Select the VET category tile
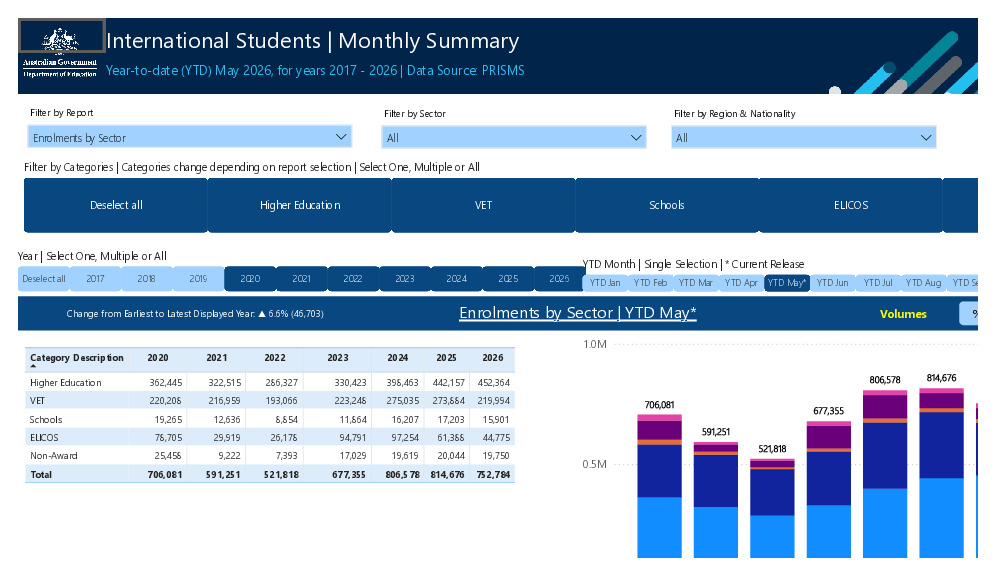This screenshot has height=576, width=996. (483, 205)
